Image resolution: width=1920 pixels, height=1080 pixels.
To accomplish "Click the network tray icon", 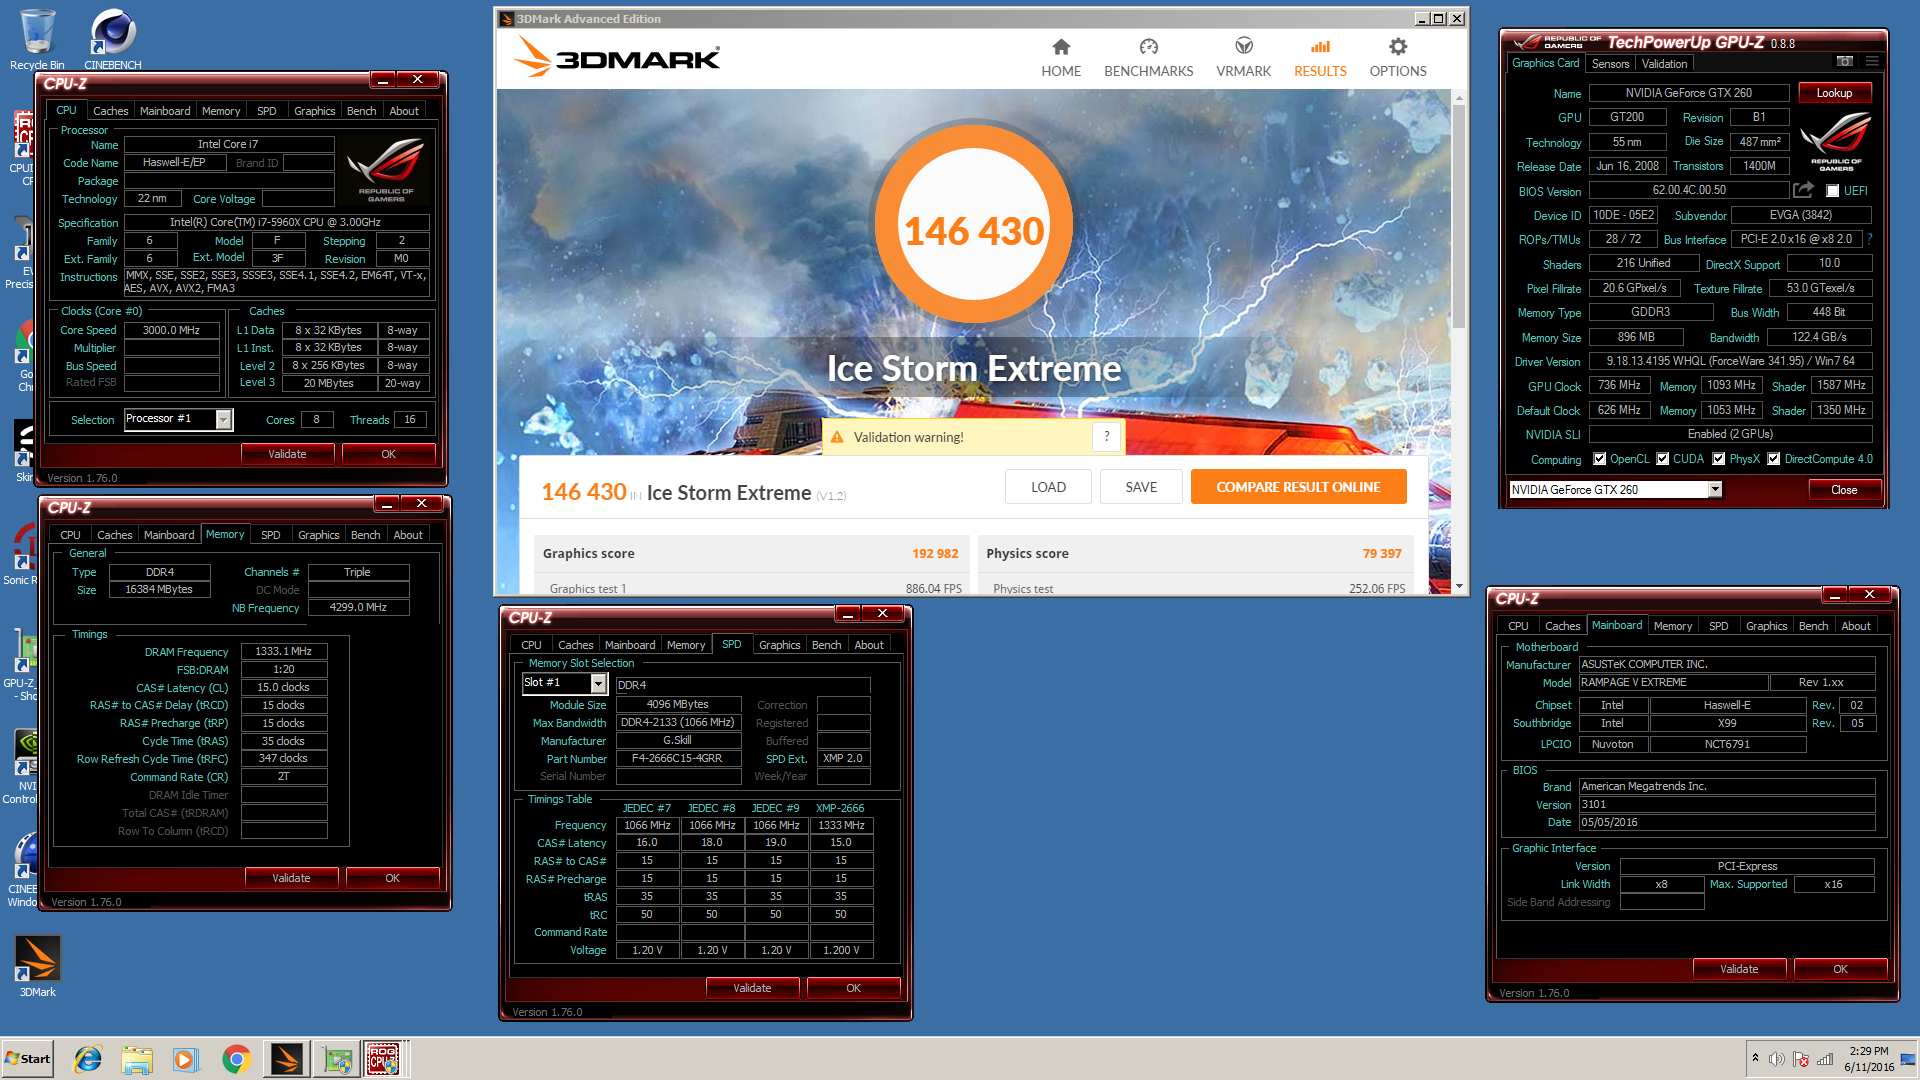I will coord(1825,1059).
